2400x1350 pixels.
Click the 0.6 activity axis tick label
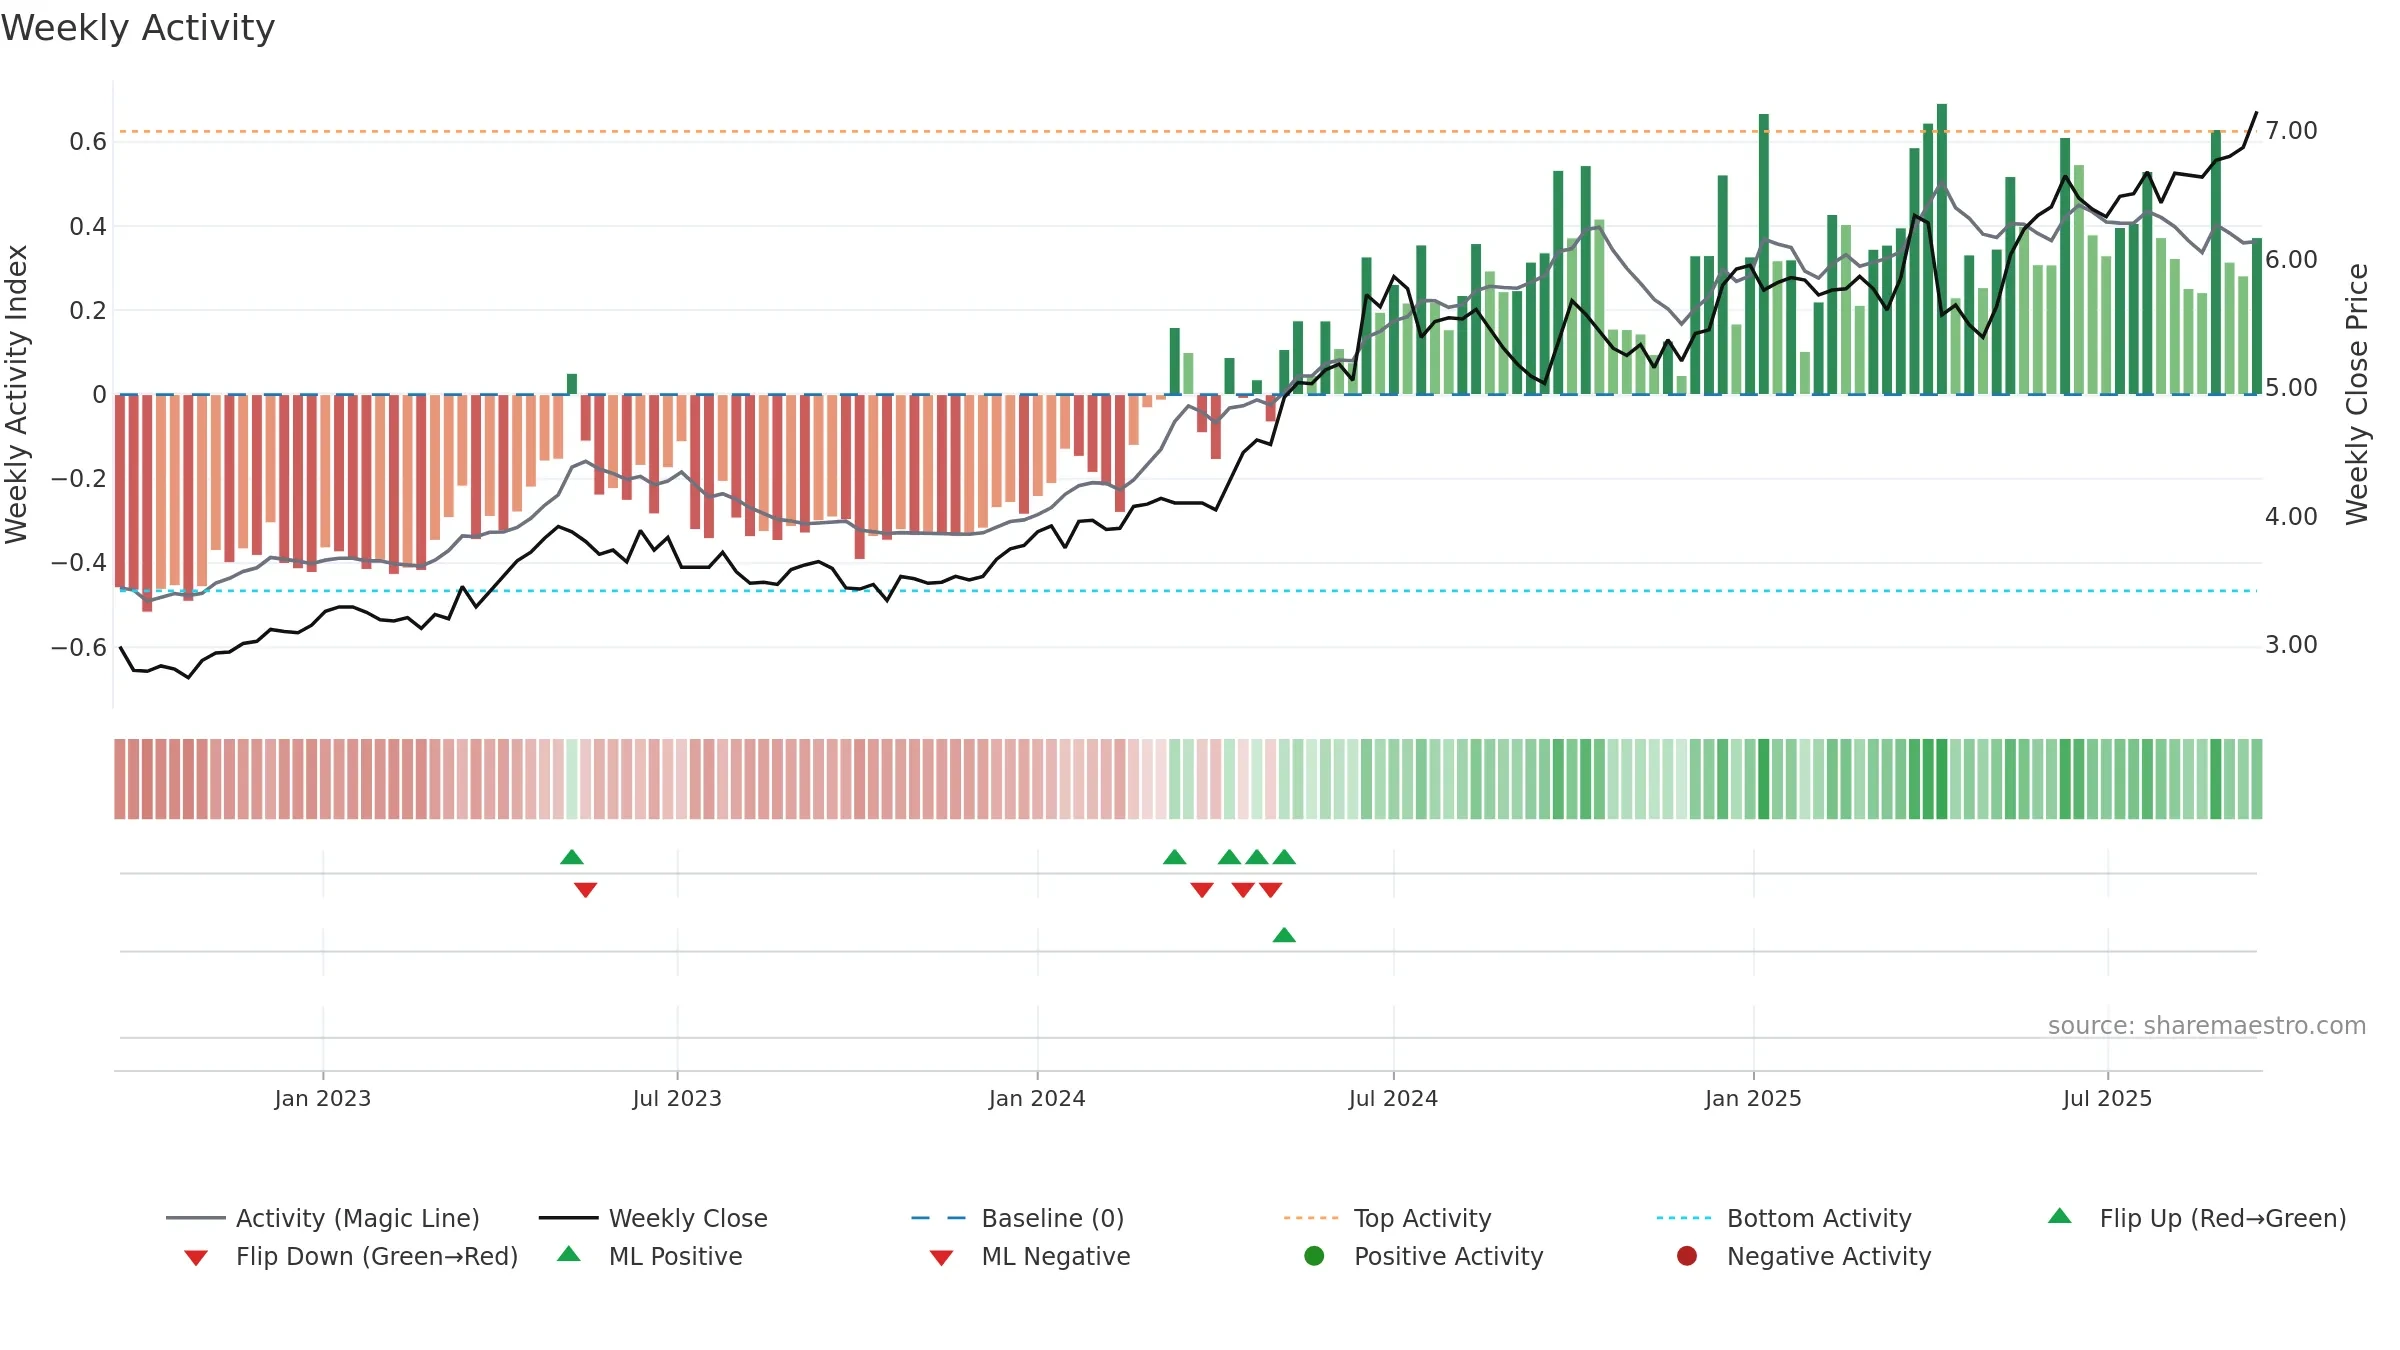click(88, 142)
